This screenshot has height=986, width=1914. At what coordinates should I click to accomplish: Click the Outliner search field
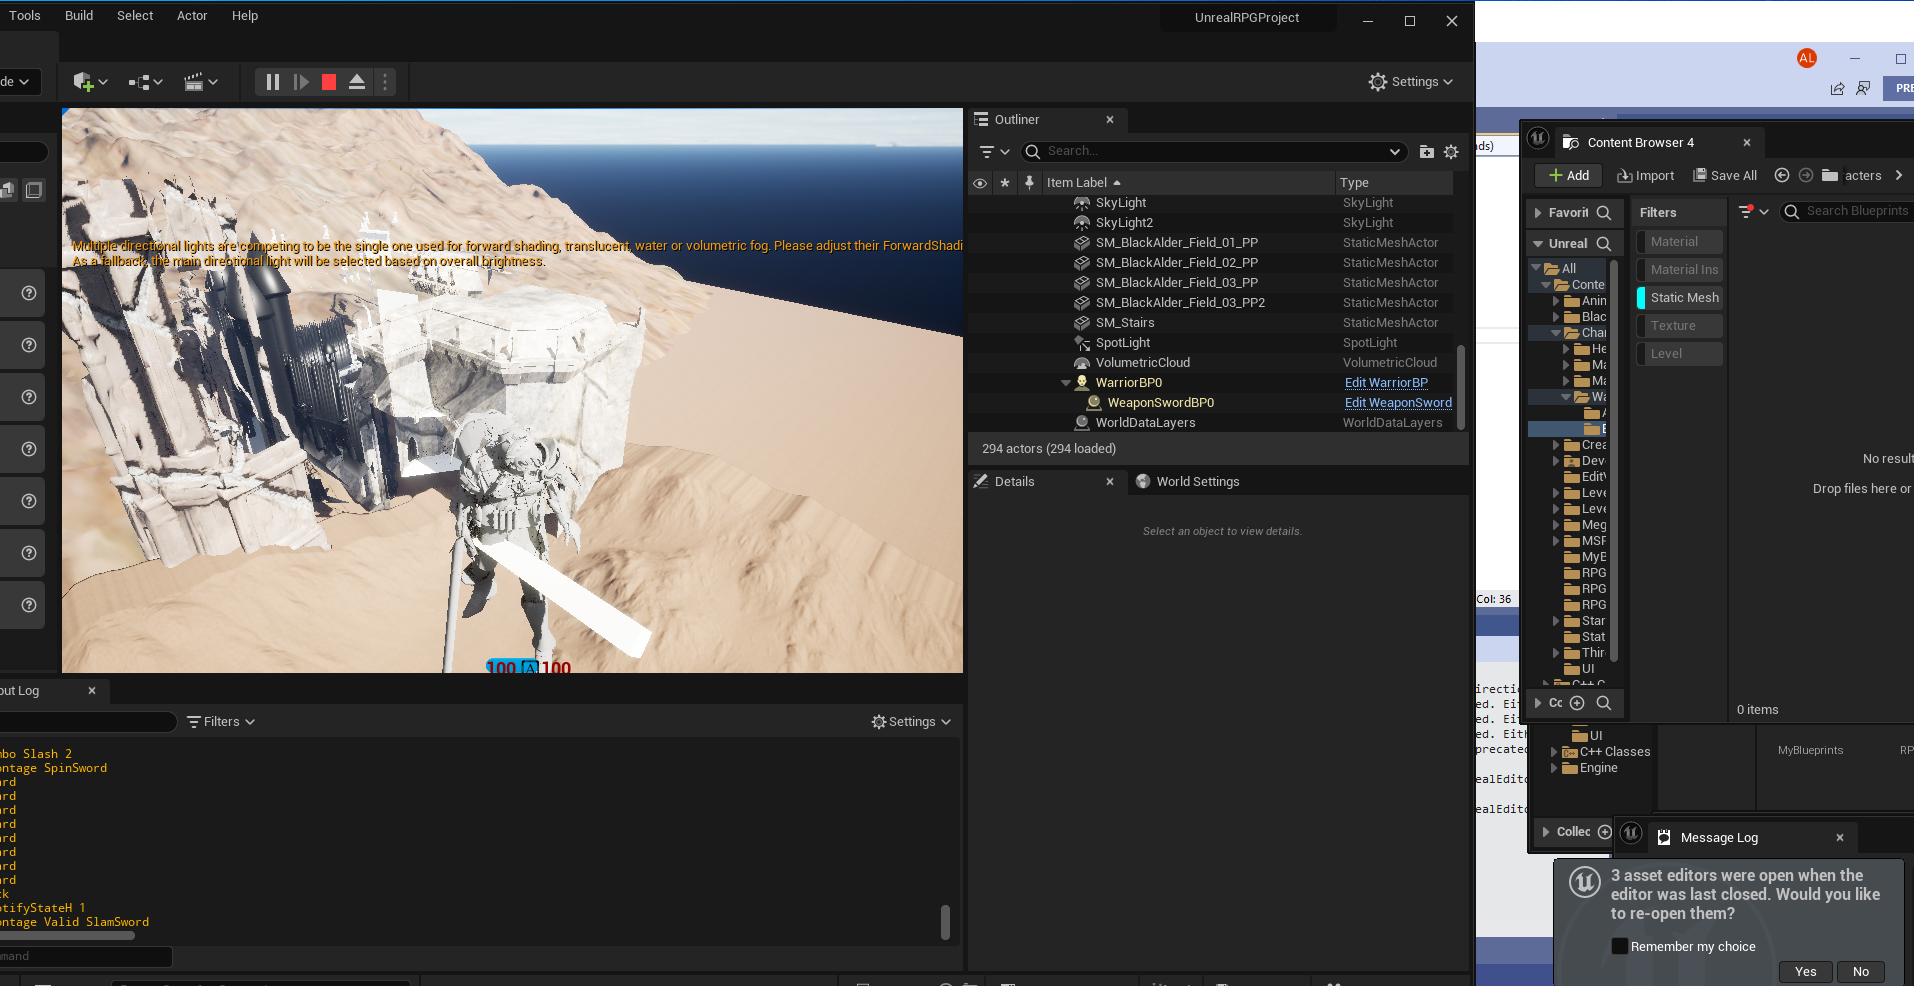1213,152
